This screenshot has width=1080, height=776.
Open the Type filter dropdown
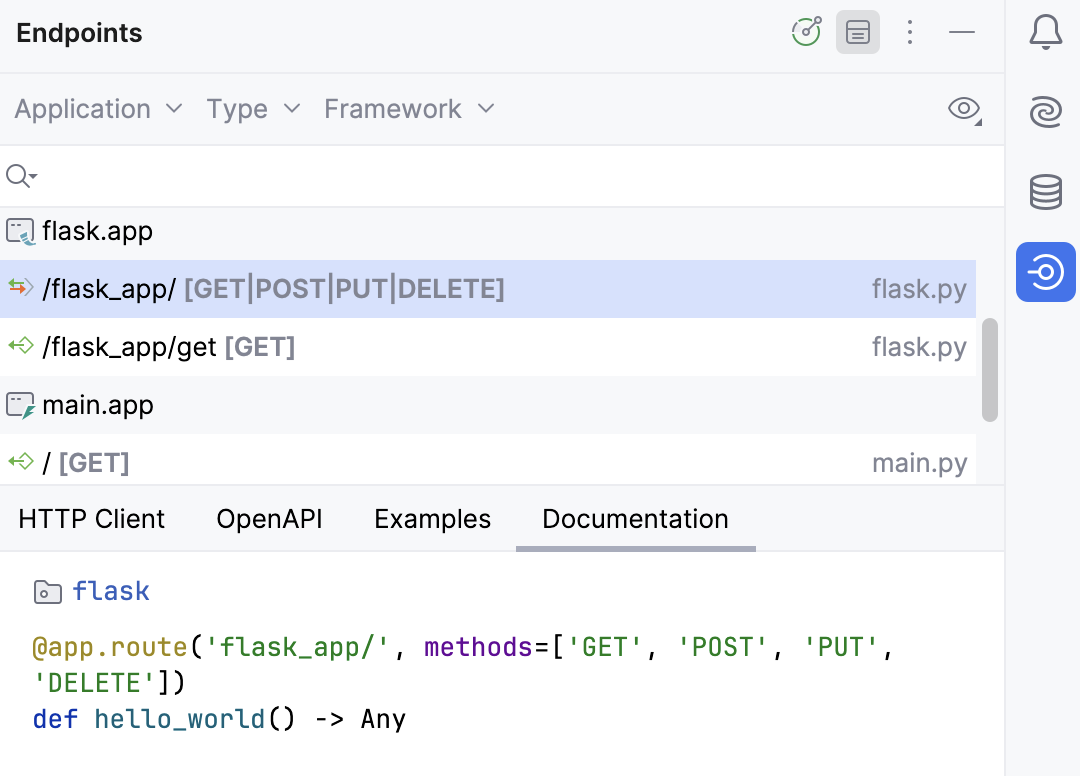tap(252, 109)
